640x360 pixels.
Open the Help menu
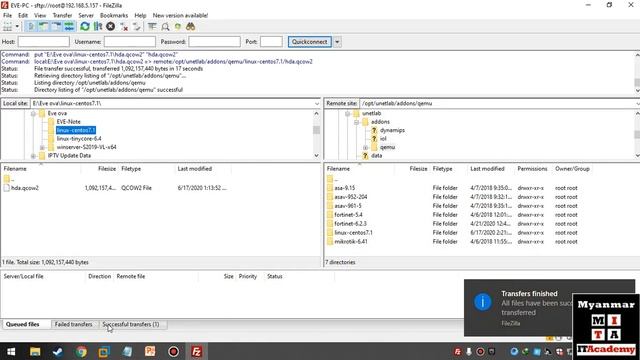pos(140,15)
